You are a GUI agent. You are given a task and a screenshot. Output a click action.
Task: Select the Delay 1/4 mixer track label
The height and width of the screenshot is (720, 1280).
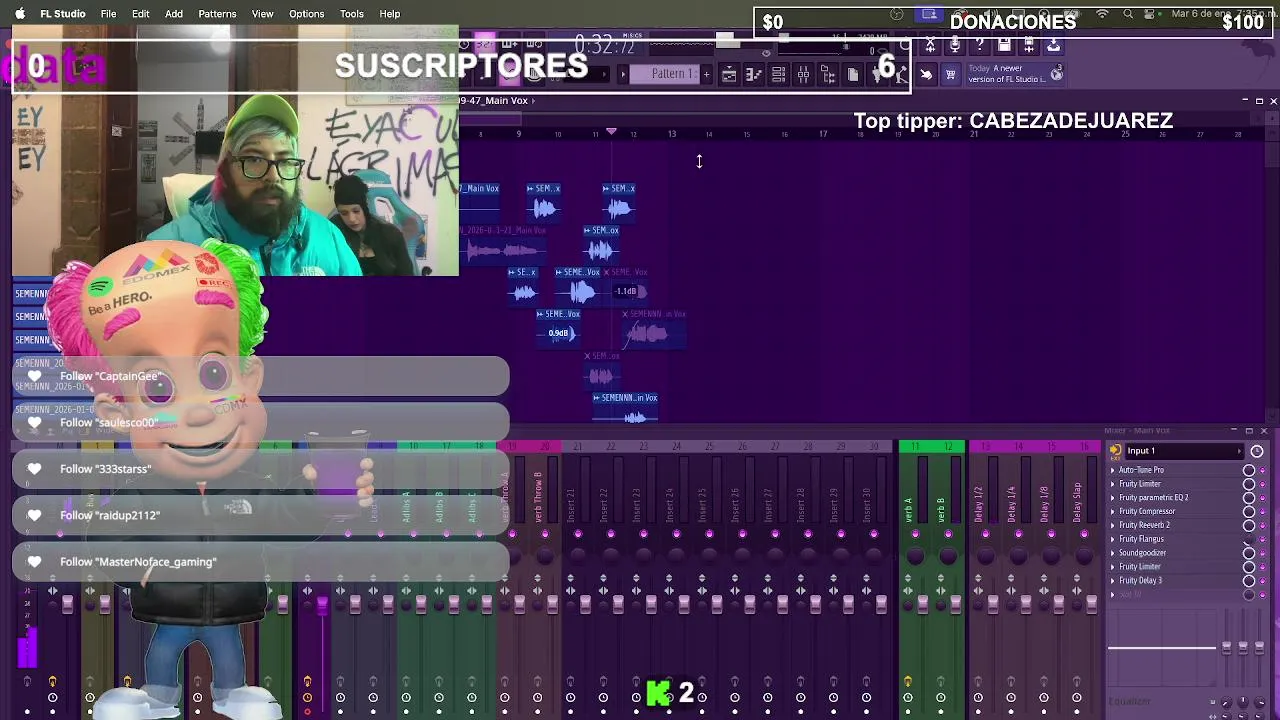[x=1011, y=504]
